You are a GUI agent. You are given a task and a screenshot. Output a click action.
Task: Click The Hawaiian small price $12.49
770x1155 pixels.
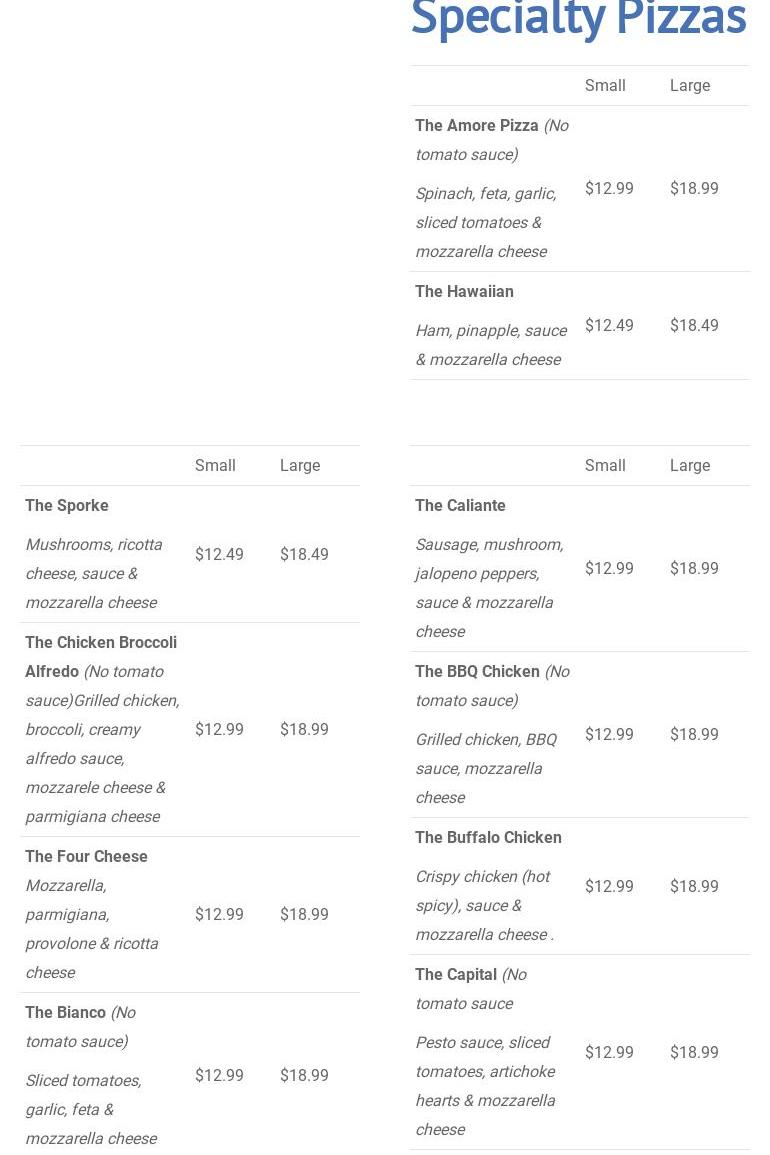click(x=609, y=326)
